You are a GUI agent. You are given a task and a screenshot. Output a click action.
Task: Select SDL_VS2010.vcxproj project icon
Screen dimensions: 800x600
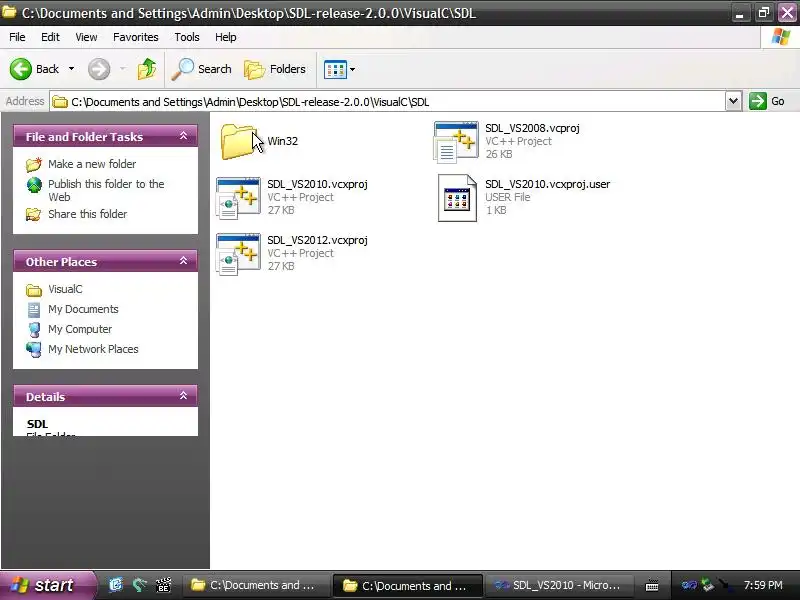pos(238,198)
